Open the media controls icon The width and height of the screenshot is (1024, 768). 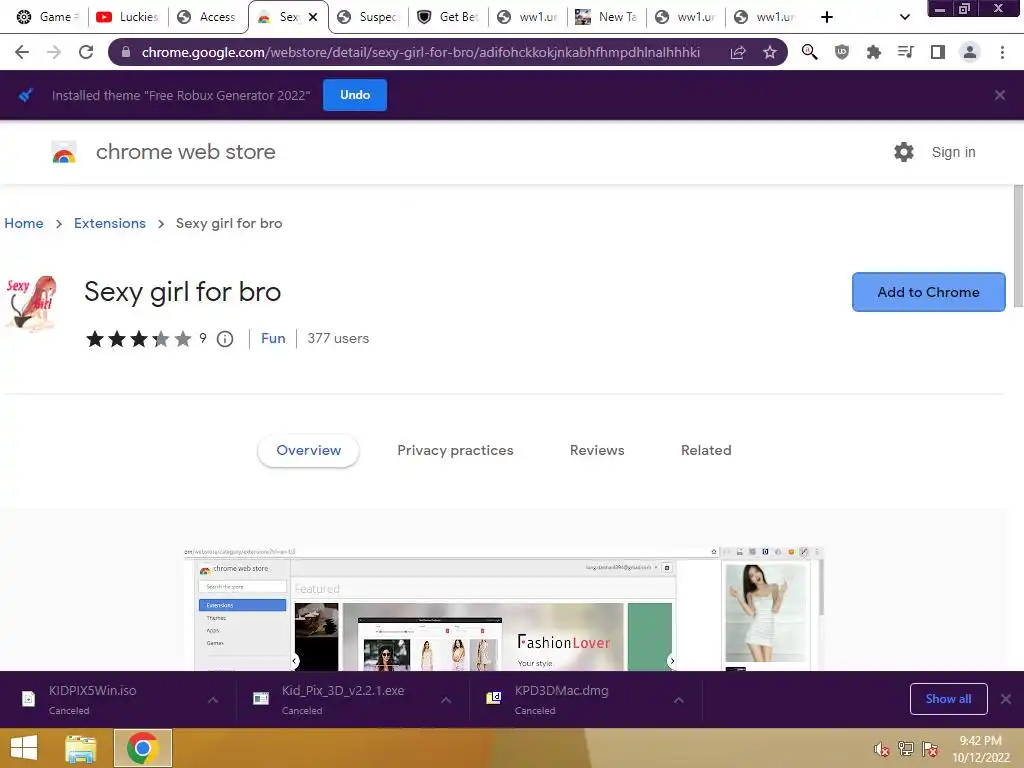[x=905, y=52]
